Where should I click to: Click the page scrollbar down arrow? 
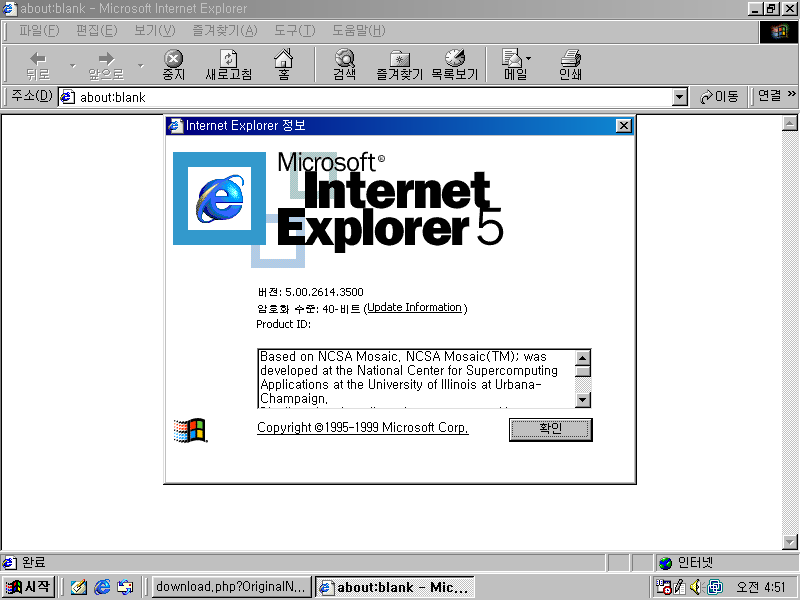tap(790, 542)
